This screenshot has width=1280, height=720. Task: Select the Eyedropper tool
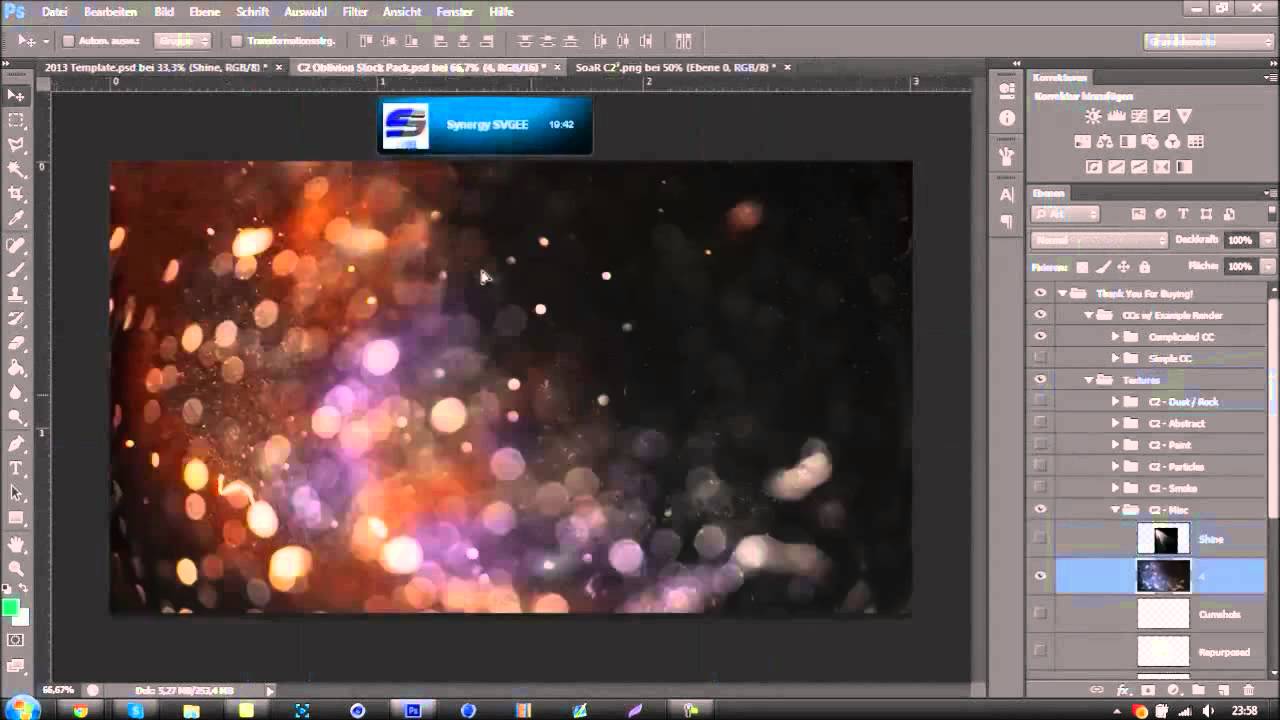tap(16, 219)
